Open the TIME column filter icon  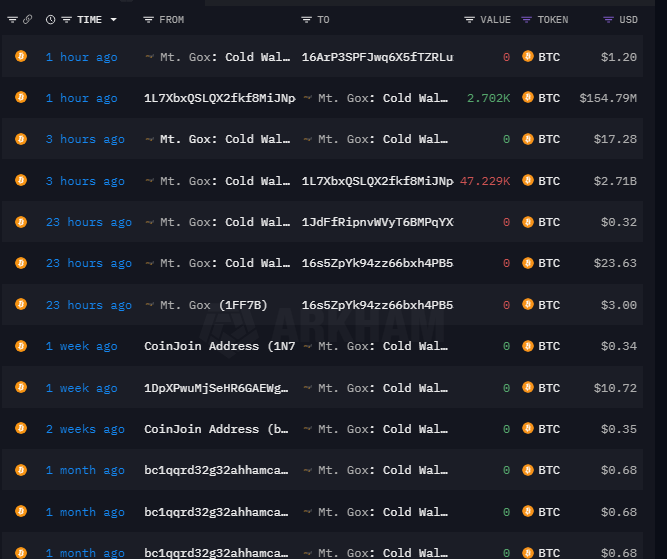(x=67, y=20)
